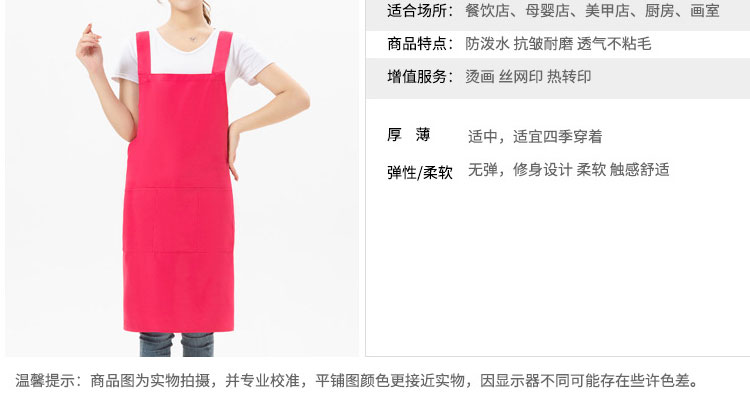The image size is (750, 400).
Task: Click the 无弹，修身设计 description text
Action: pyautogui.click(x=520, y=169)
